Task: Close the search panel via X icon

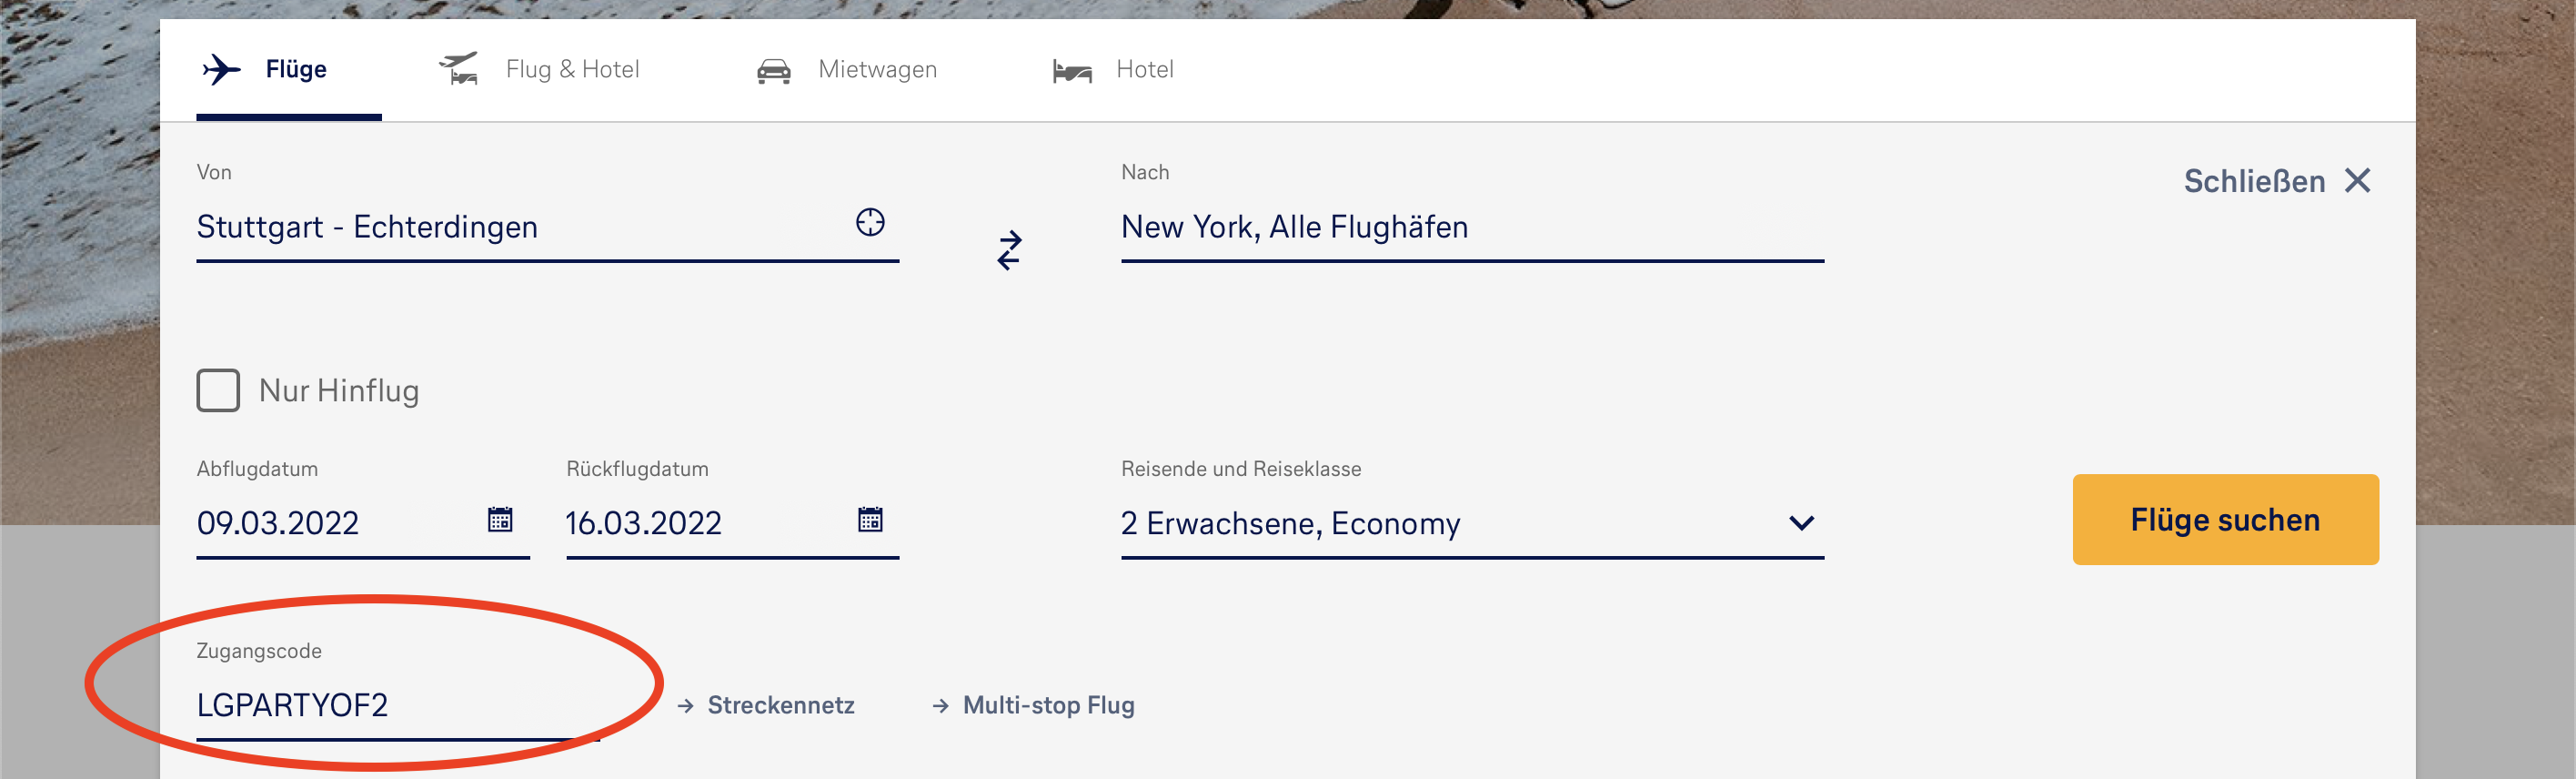Action: coord(2357,181)
